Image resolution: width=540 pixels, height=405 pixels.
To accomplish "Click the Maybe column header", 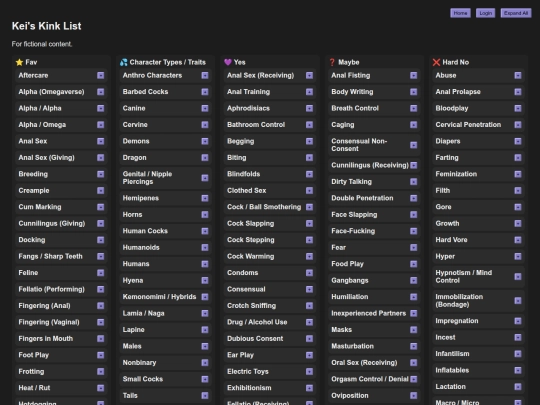I will (344, 62).
